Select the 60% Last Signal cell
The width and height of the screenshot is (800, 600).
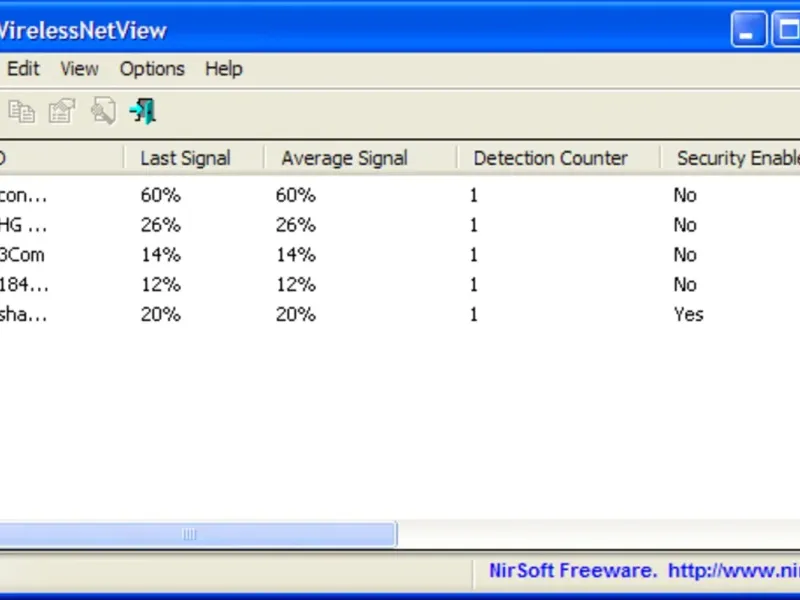point(161,195)
